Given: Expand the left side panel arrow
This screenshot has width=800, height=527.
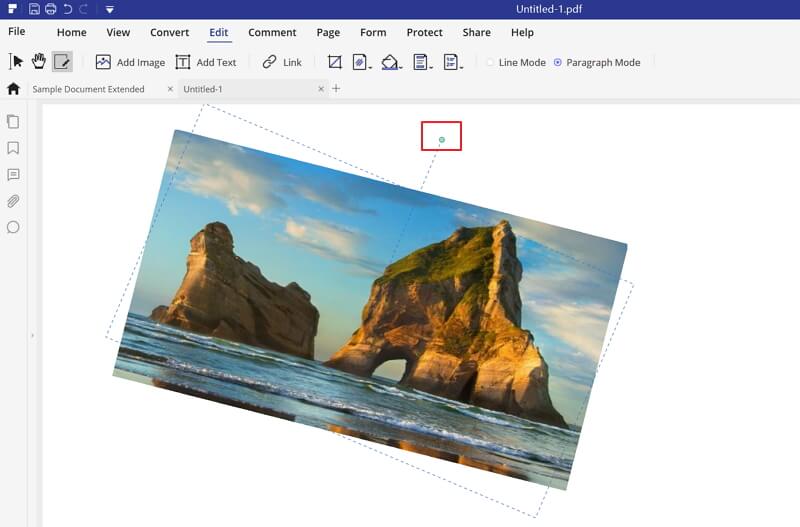Looking at the screenshot, I should pyautogui.click(x=33, y=336).
